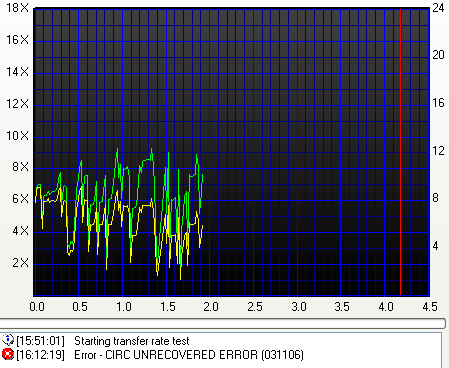Click the 10X label on speed axis

click(17, 136)
